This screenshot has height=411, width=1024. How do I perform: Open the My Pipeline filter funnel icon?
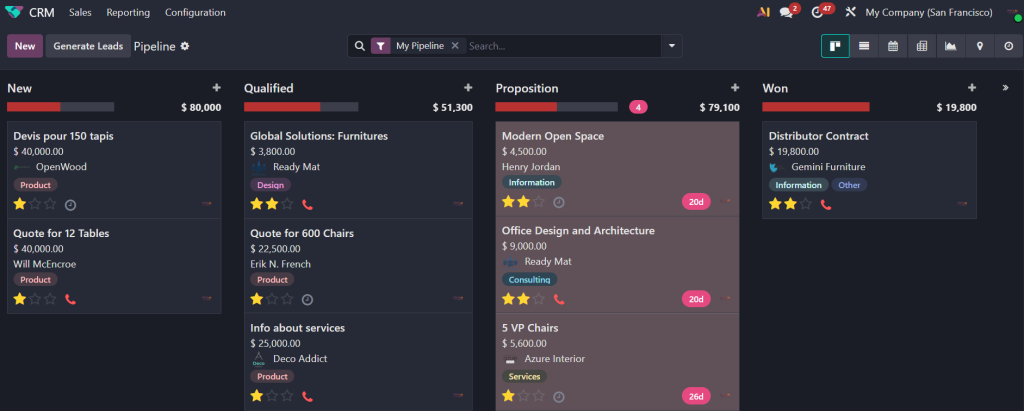[x=381, y=46]
